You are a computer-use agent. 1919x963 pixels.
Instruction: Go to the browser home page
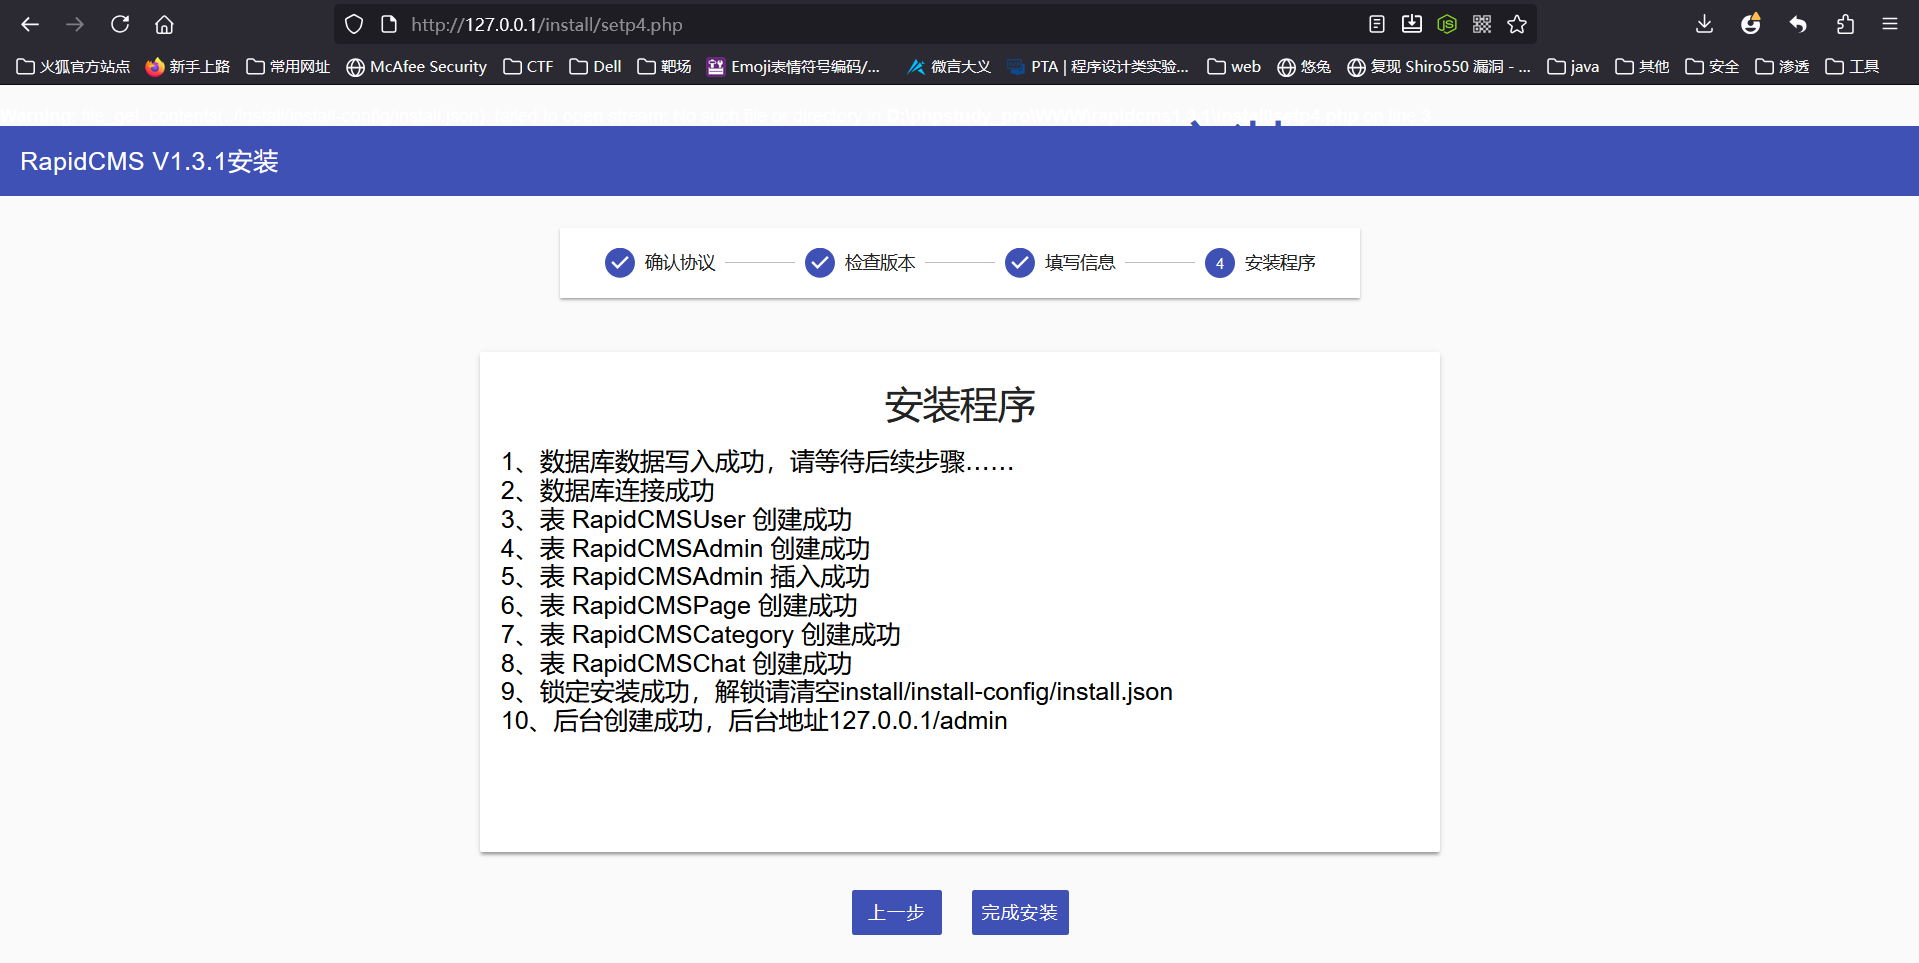tap(165, 24)
